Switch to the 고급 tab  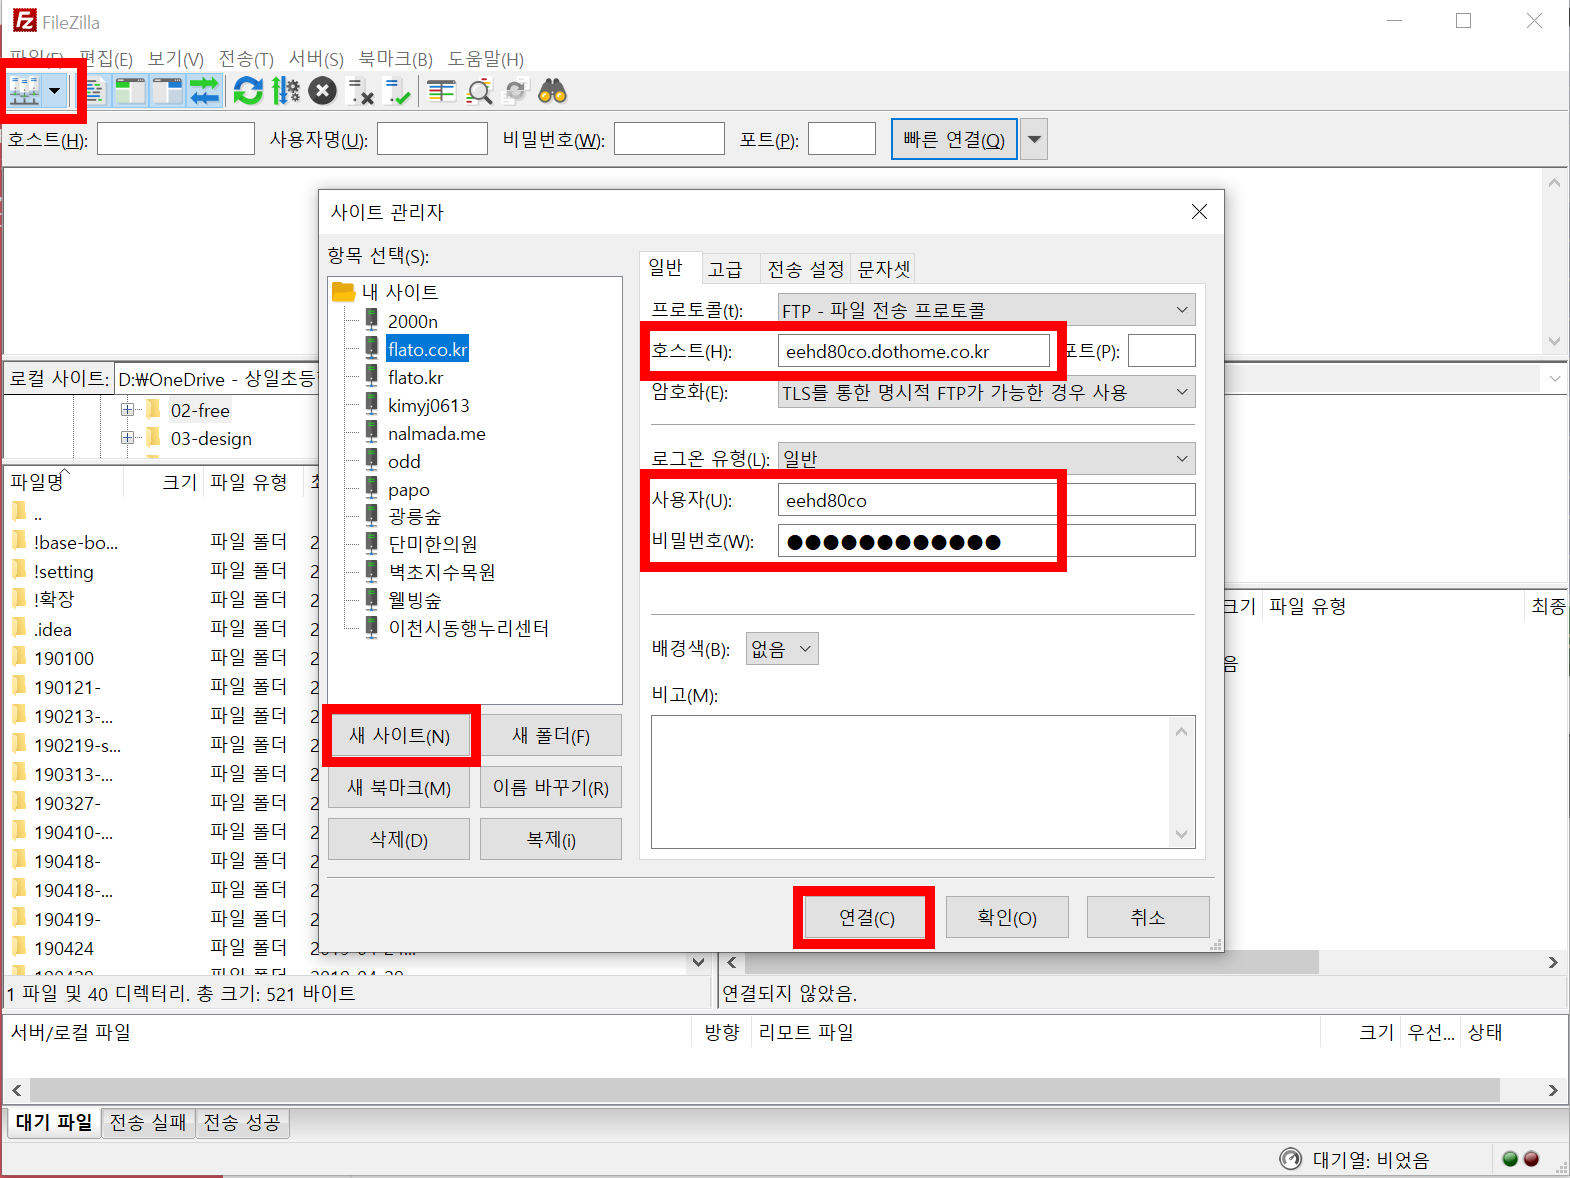(x=725, y=269)
